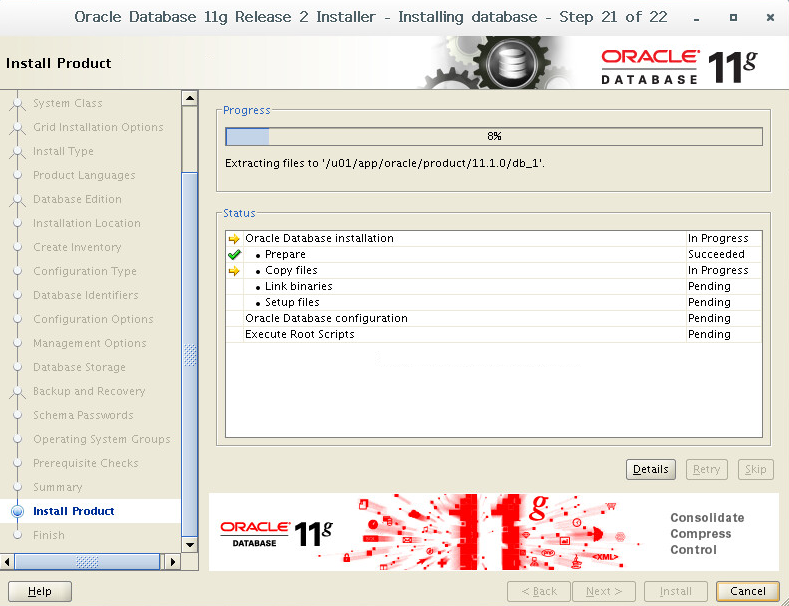Select Operating System Groups step
Screen dimensions: 789x606
pyautogui.click(x=102, y=439)
